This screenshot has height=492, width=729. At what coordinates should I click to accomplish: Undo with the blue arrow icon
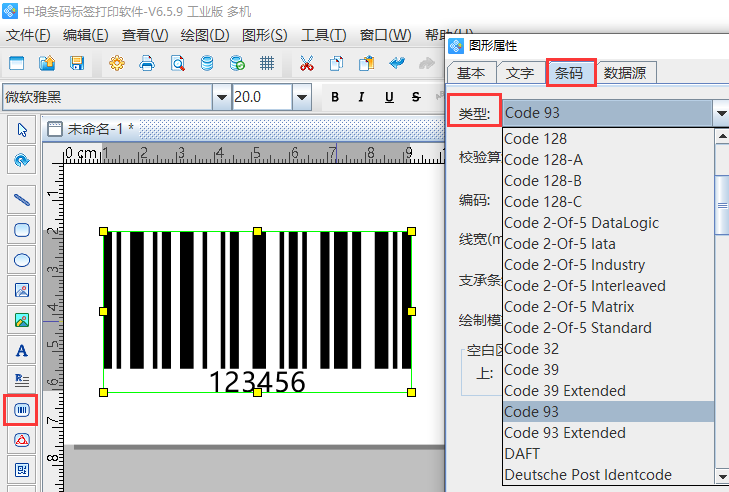point(397,63)
